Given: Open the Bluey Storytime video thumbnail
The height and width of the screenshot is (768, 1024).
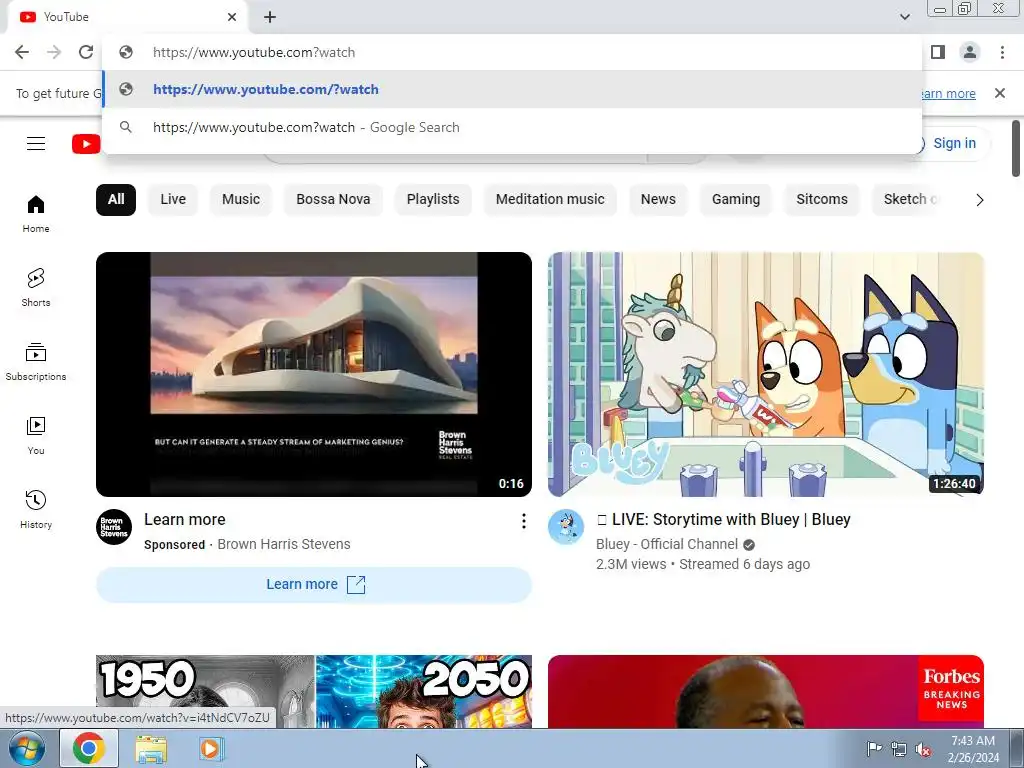Looking at the screenshot, I should point(765,374).
